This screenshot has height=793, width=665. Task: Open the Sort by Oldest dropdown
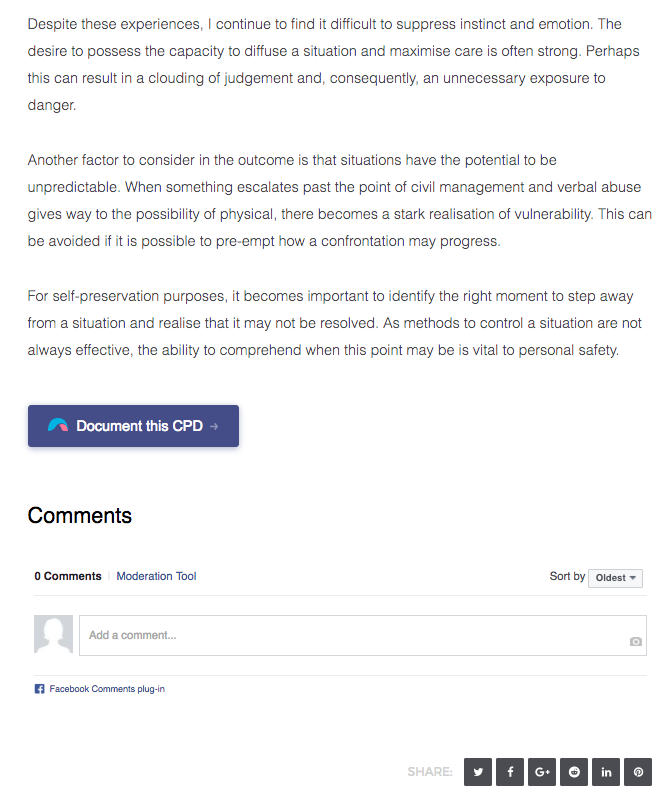(615, 578)
